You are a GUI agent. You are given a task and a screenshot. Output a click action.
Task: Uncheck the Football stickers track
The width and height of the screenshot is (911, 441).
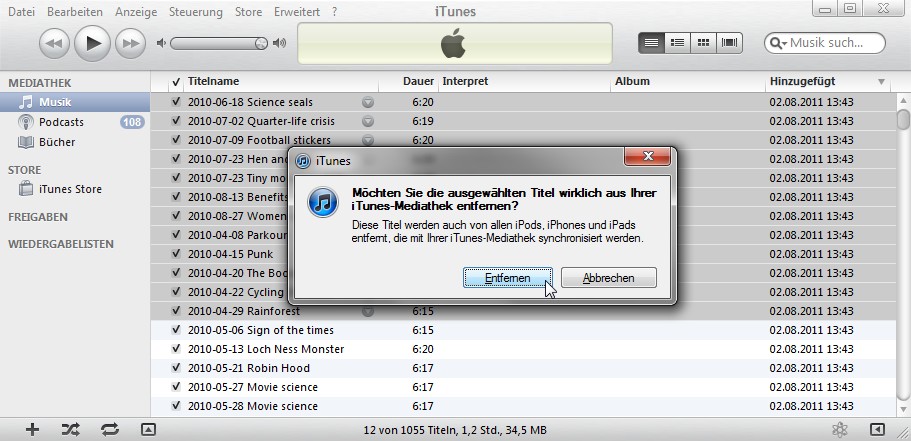[176, 140]
